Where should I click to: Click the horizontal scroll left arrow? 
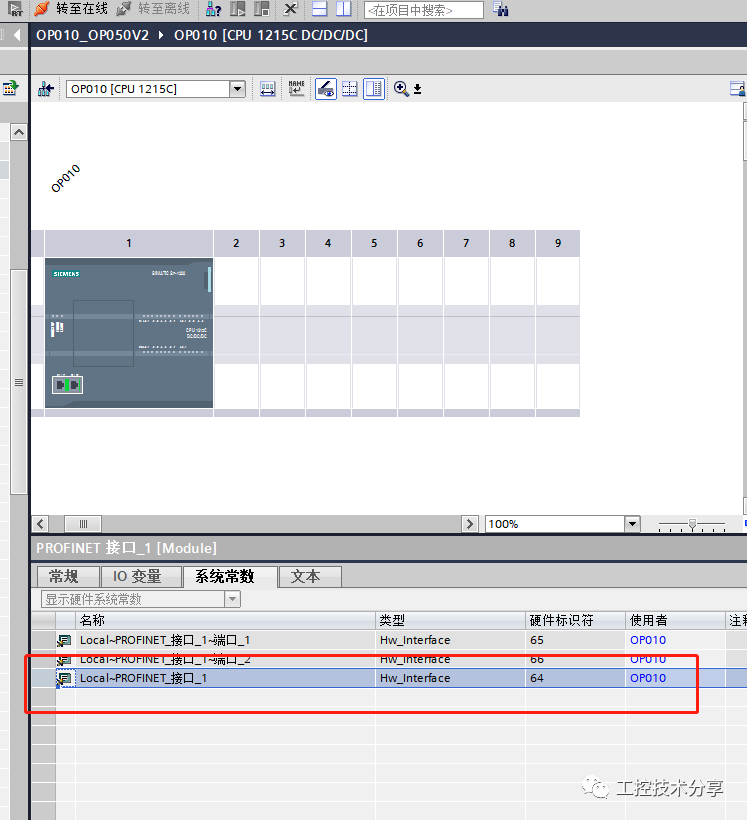(40, 524)
